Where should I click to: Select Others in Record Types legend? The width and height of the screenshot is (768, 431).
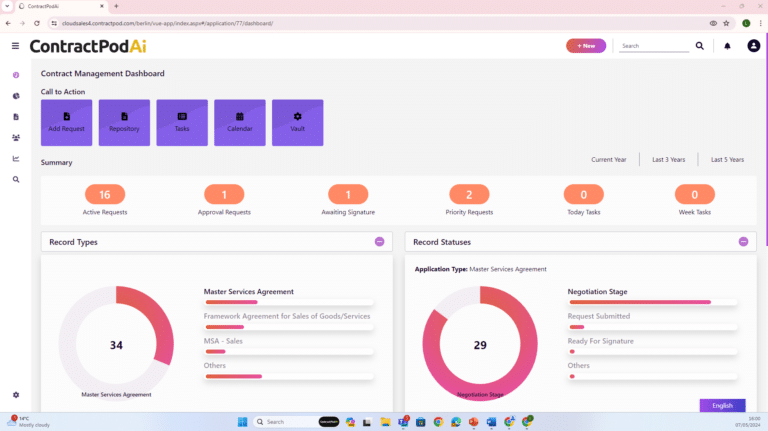tap(215, 365)
